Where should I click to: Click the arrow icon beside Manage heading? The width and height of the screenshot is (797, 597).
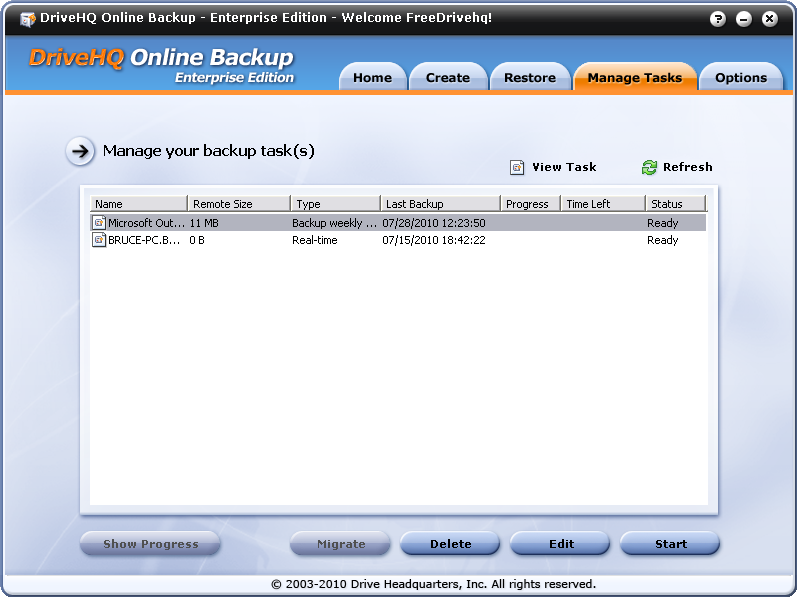coord(80,151)
